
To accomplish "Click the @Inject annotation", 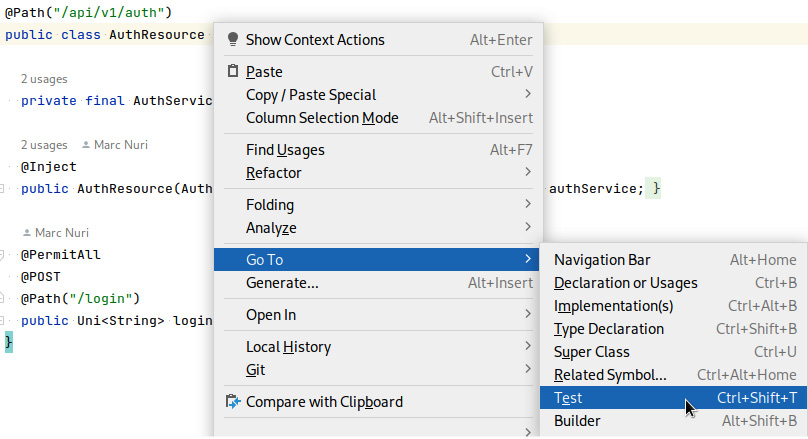I will [x=48, y=166].
